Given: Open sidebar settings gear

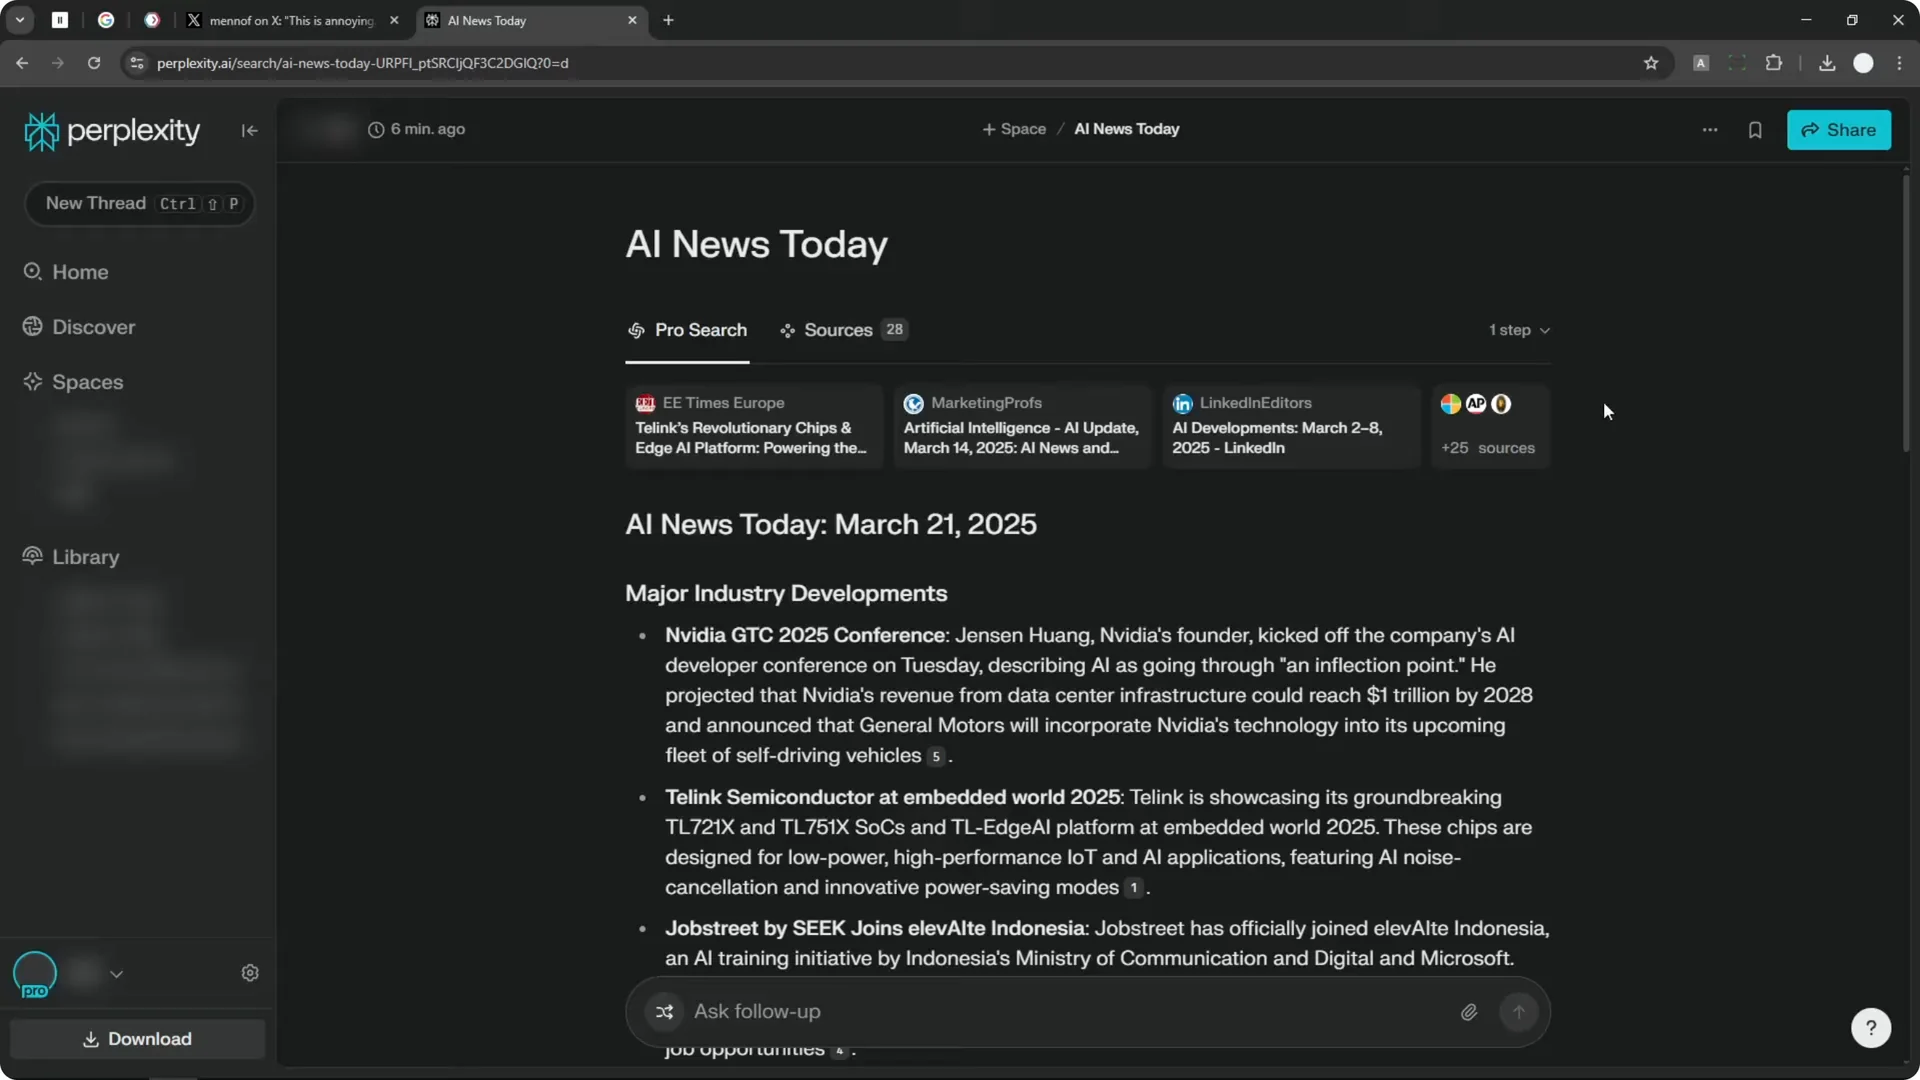Looking at the screenshot, I should pos(250,973).
